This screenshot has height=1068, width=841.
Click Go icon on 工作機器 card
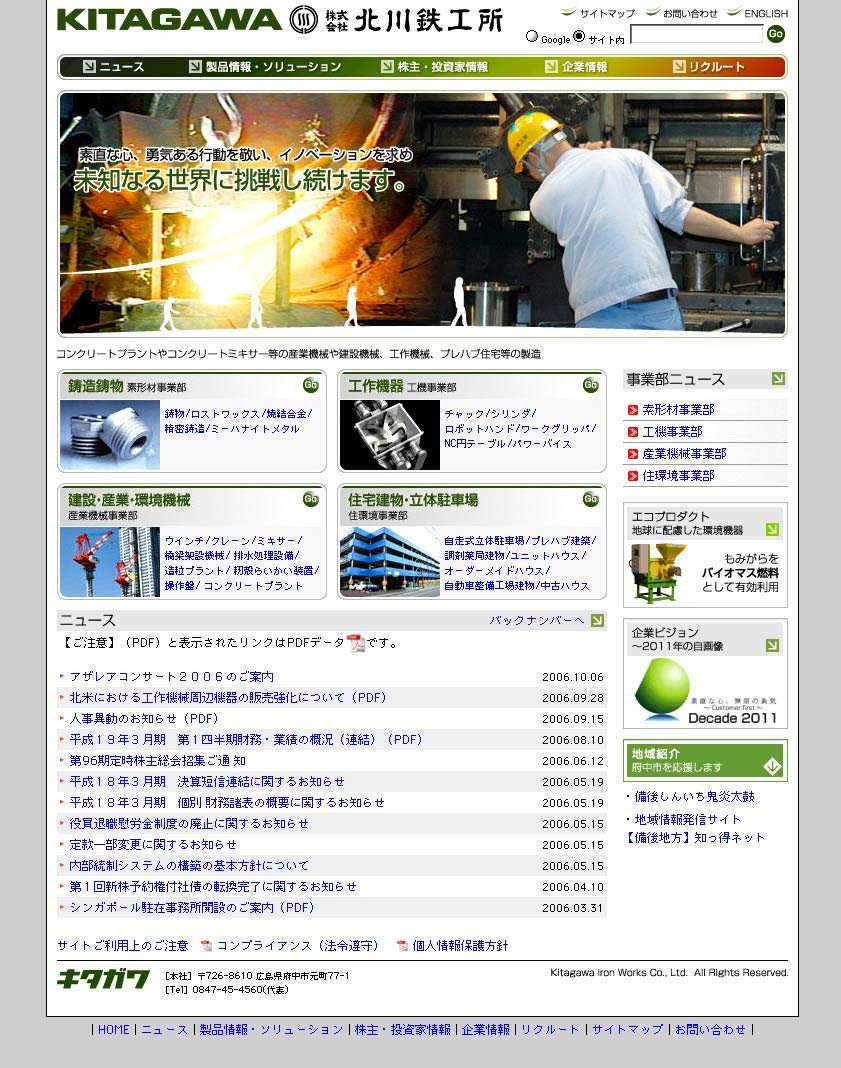590,386
